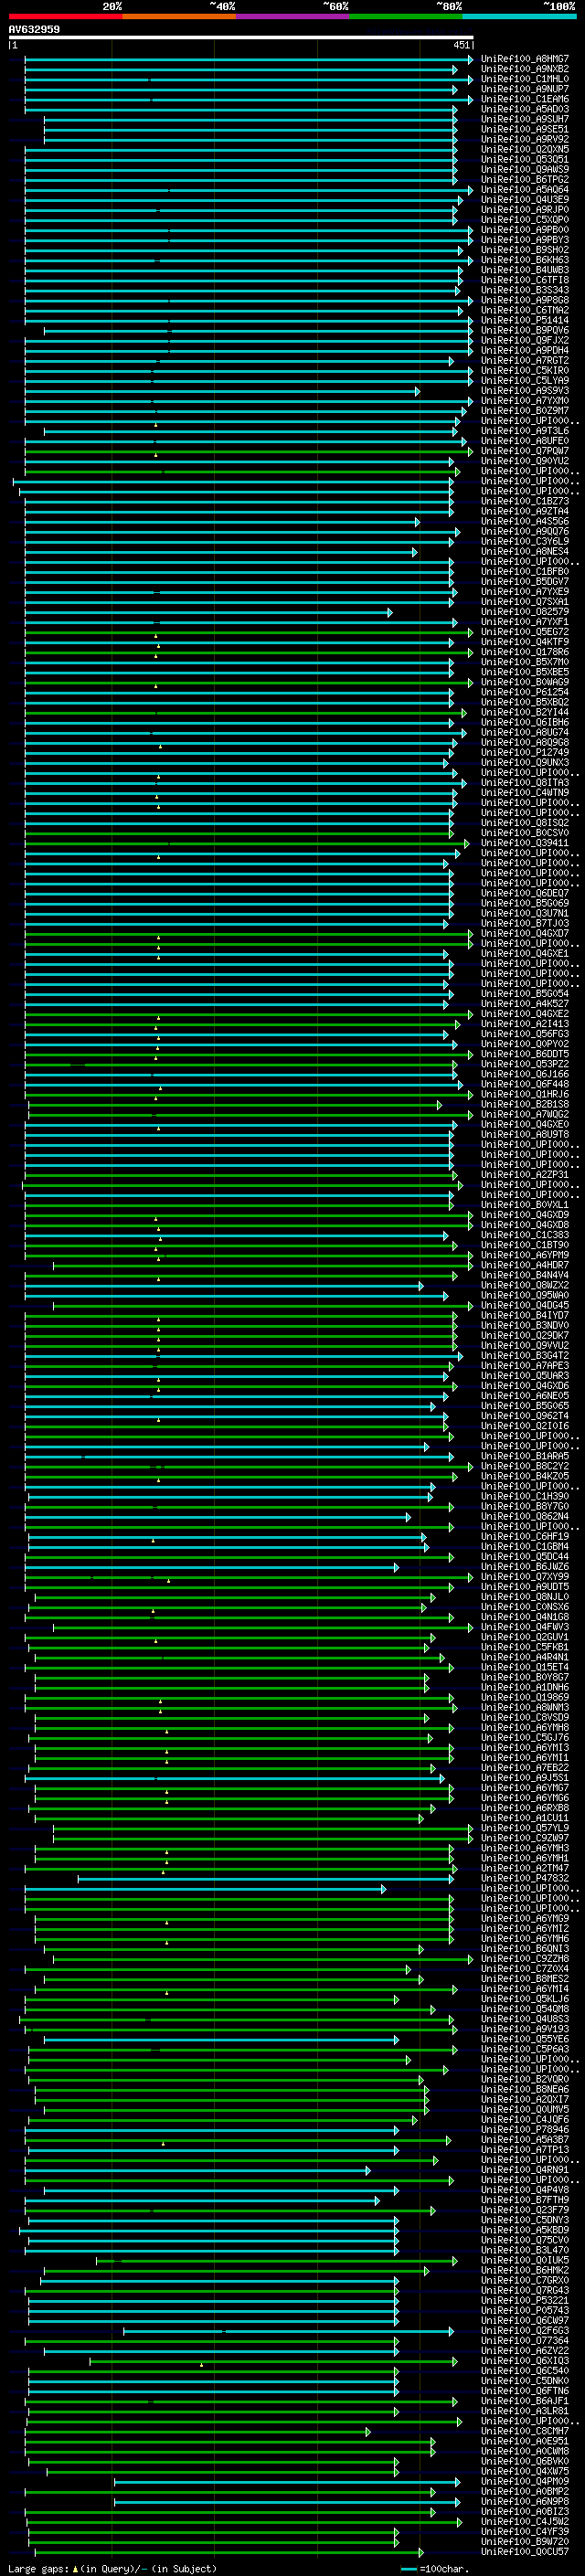
Task: Select the UniRef100_P53221 hit label
Action: pyautogui.click(x=525, y=2300)
